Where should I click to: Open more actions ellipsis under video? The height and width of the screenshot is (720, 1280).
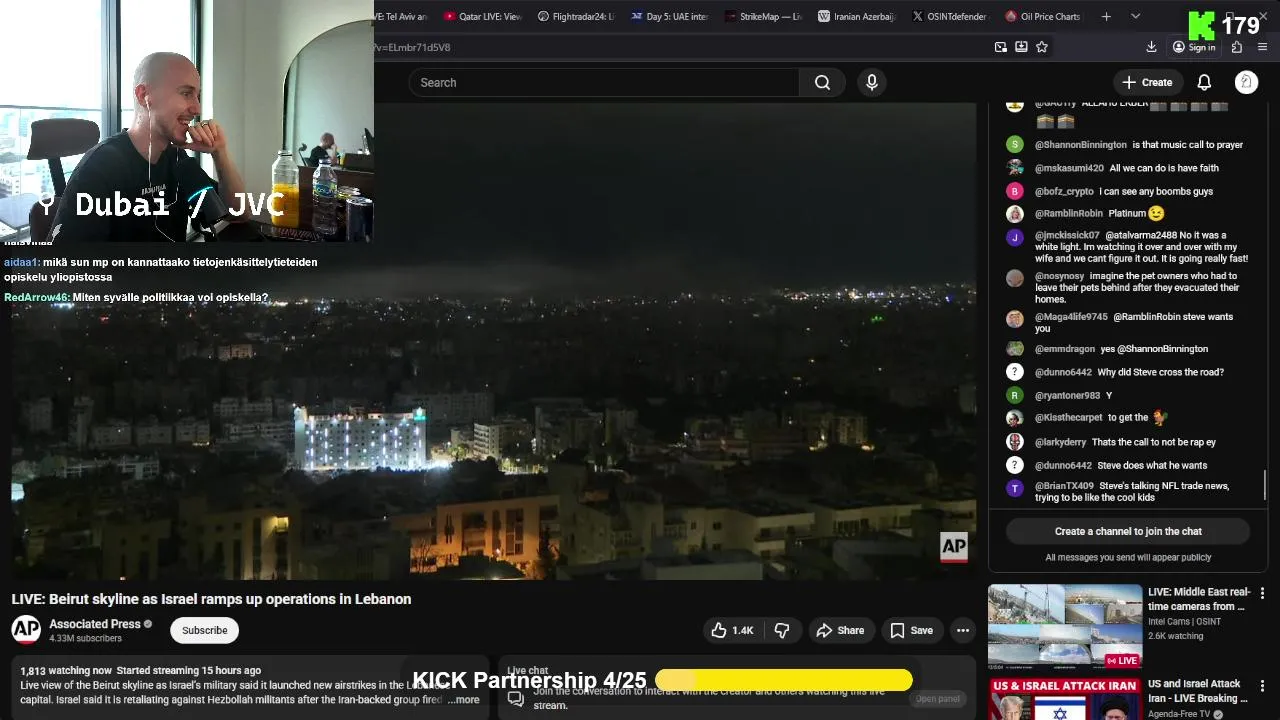(x=963, y=630)
